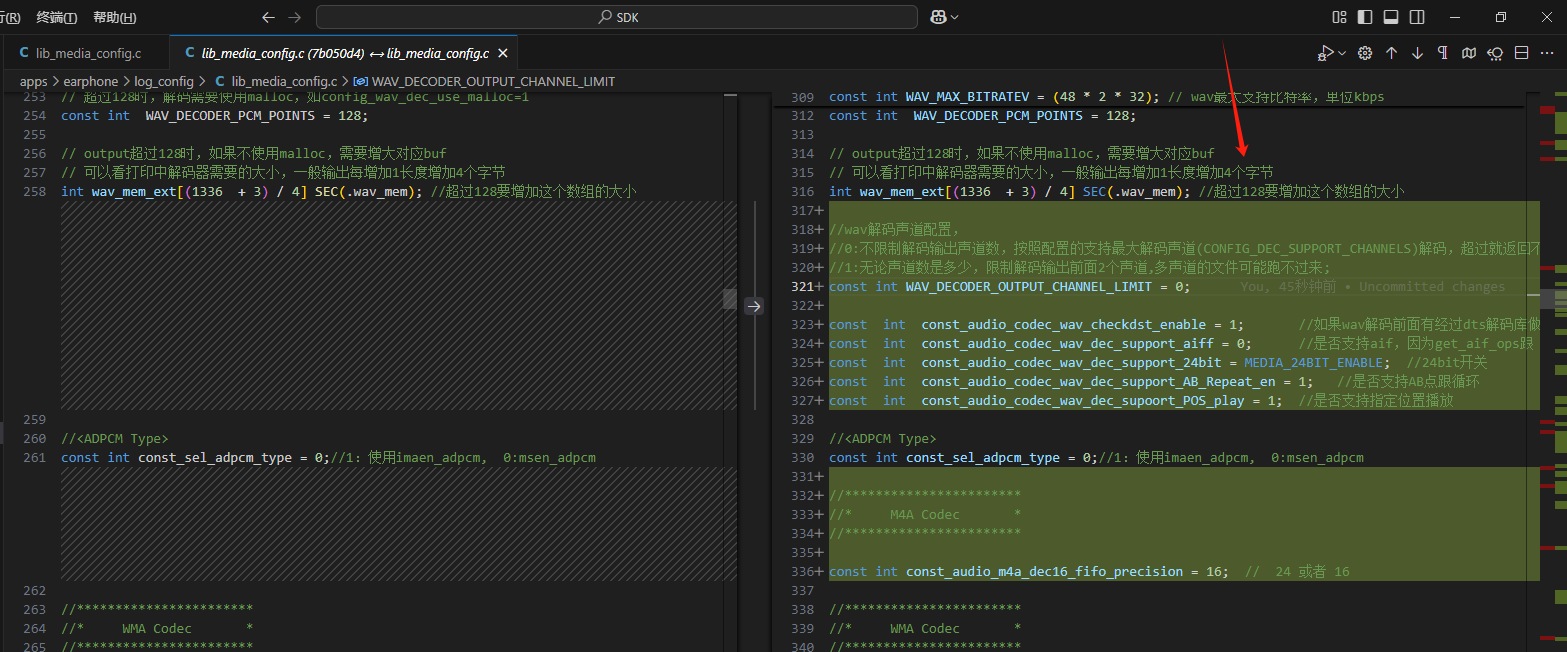The width and height of the screenshot is (1567, 652).
Task: Open the Copilot chat icon
Action: 938,17
